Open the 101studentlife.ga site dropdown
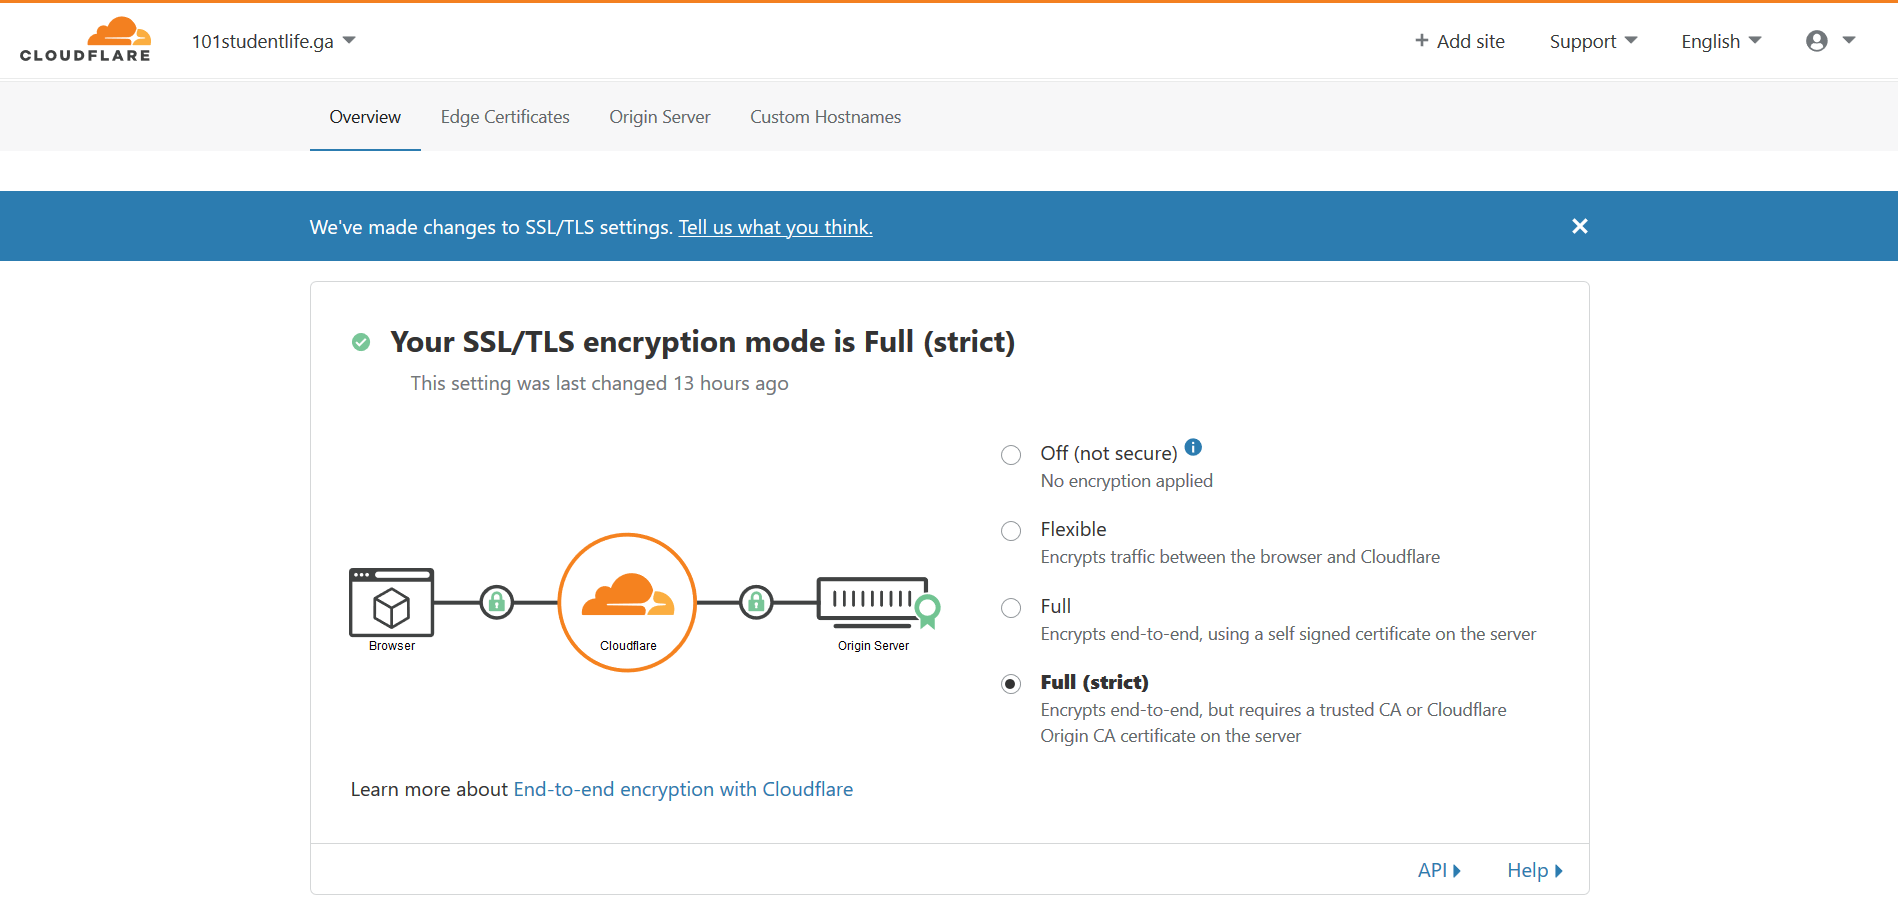The height and width of the screenshot is (903, 1898). pyautogui.click(x=273, y=41)
